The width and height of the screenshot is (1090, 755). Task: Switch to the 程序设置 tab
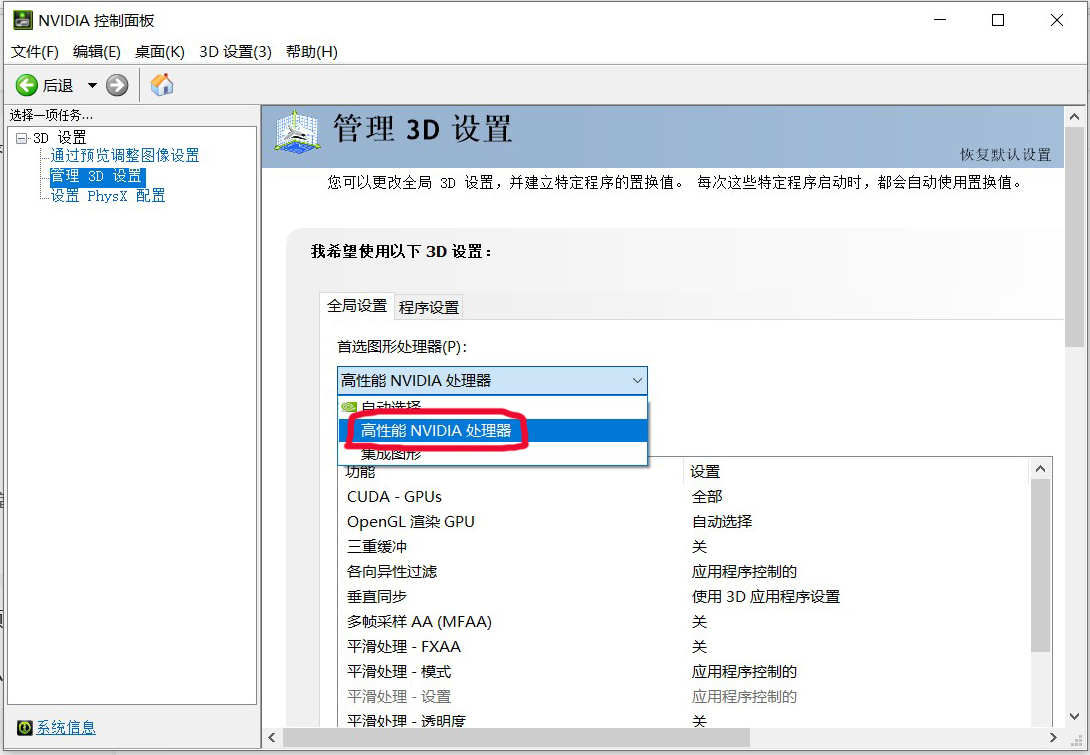(x=428, y=307)
